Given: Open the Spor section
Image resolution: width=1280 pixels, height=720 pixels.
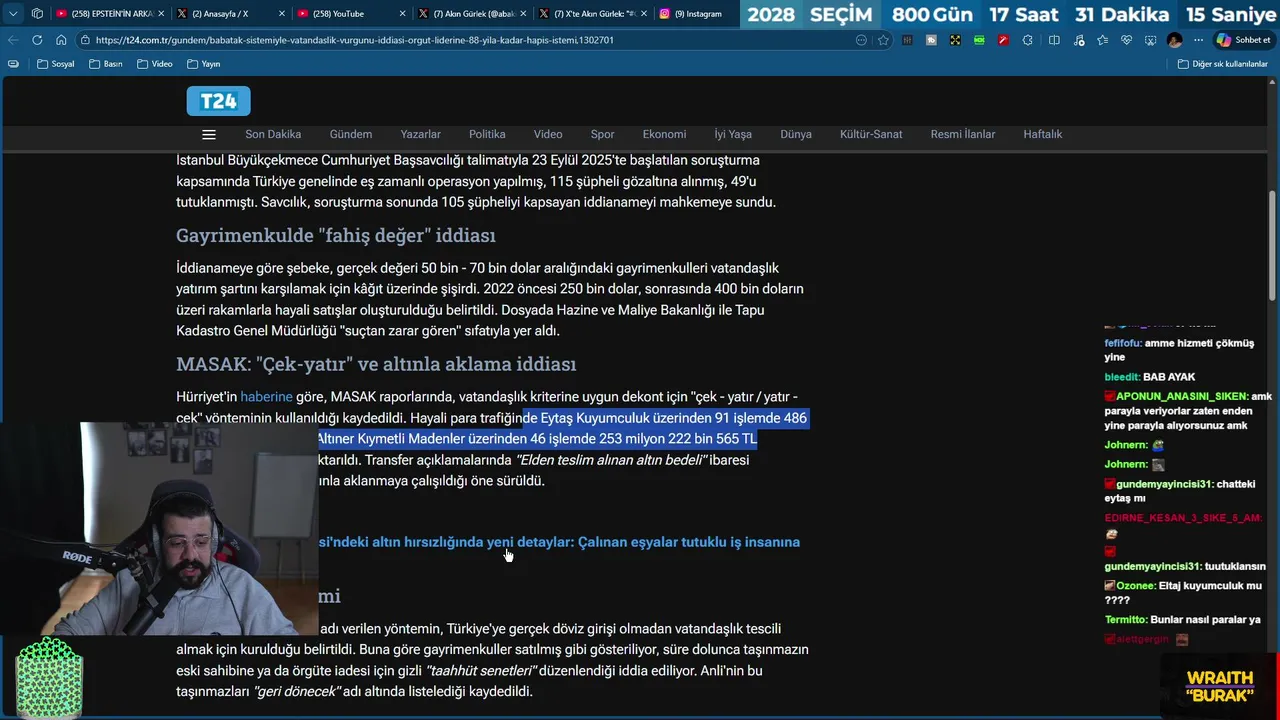Looking at the screenshot, I should (603, 134).
